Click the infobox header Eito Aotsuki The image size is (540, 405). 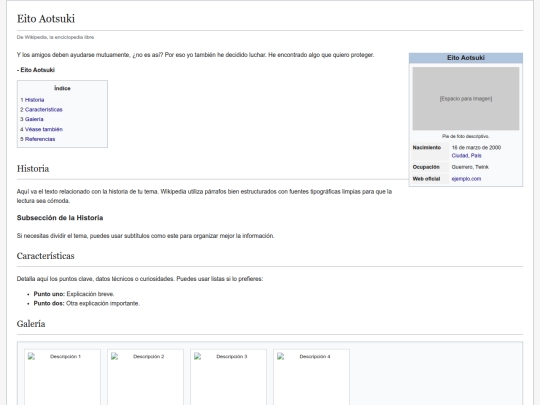(x=466, y=58)
